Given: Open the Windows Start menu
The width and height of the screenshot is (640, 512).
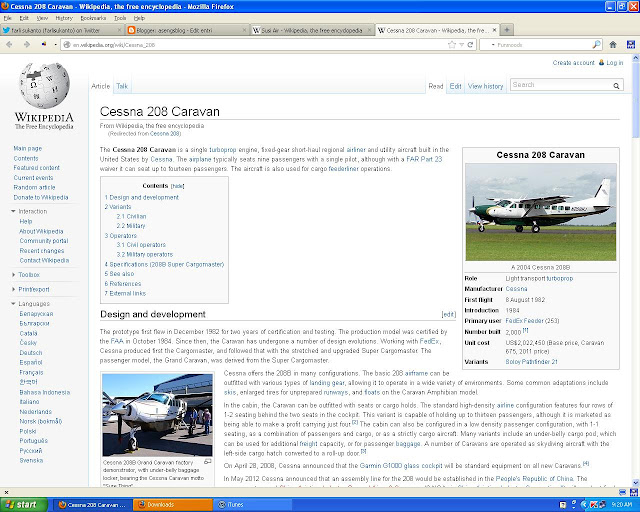Looking at the screenshot, I should 24,505.
